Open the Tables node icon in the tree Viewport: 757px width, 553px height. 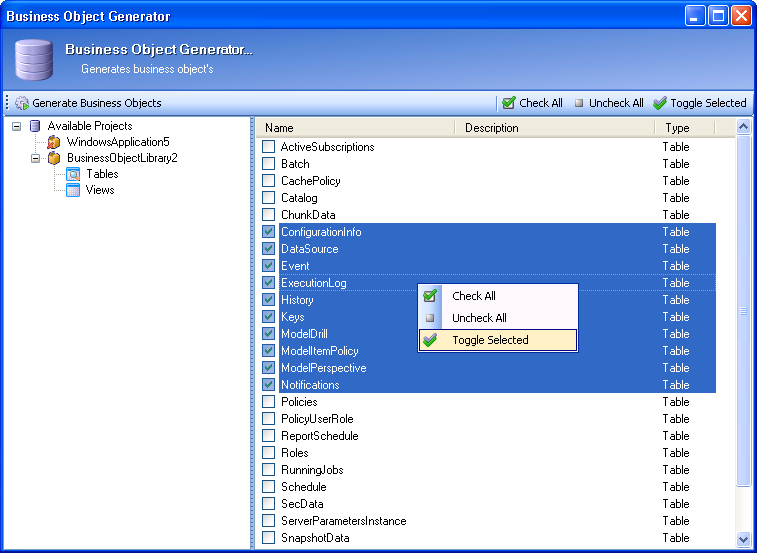coord(73,174)
